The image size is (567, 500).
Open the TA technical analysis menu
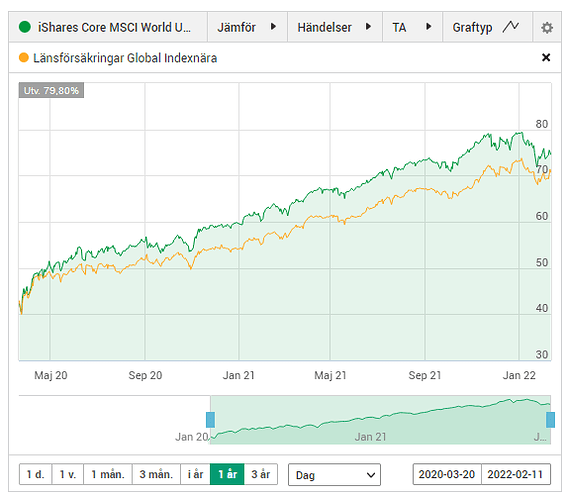click(412, 27)
